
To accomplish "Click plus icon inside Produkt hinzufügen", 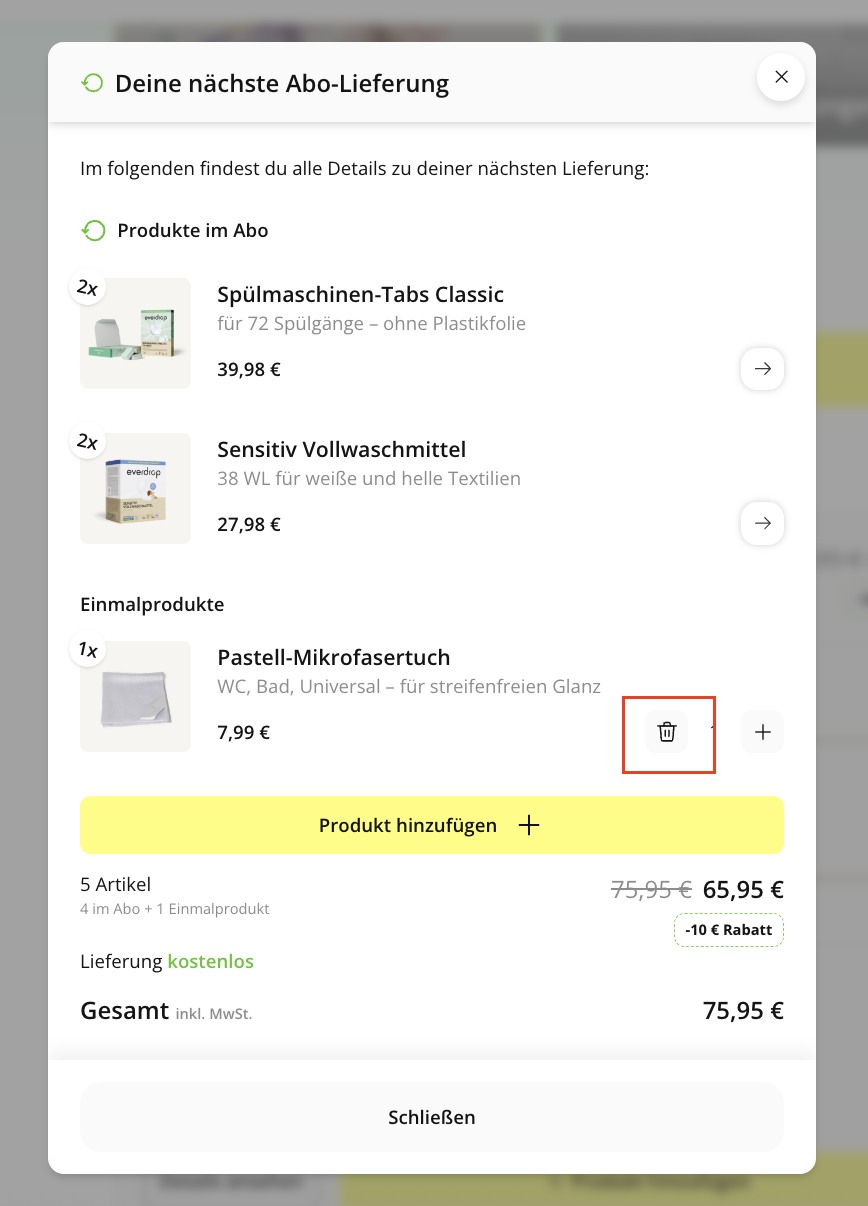I will coord(528,825).
